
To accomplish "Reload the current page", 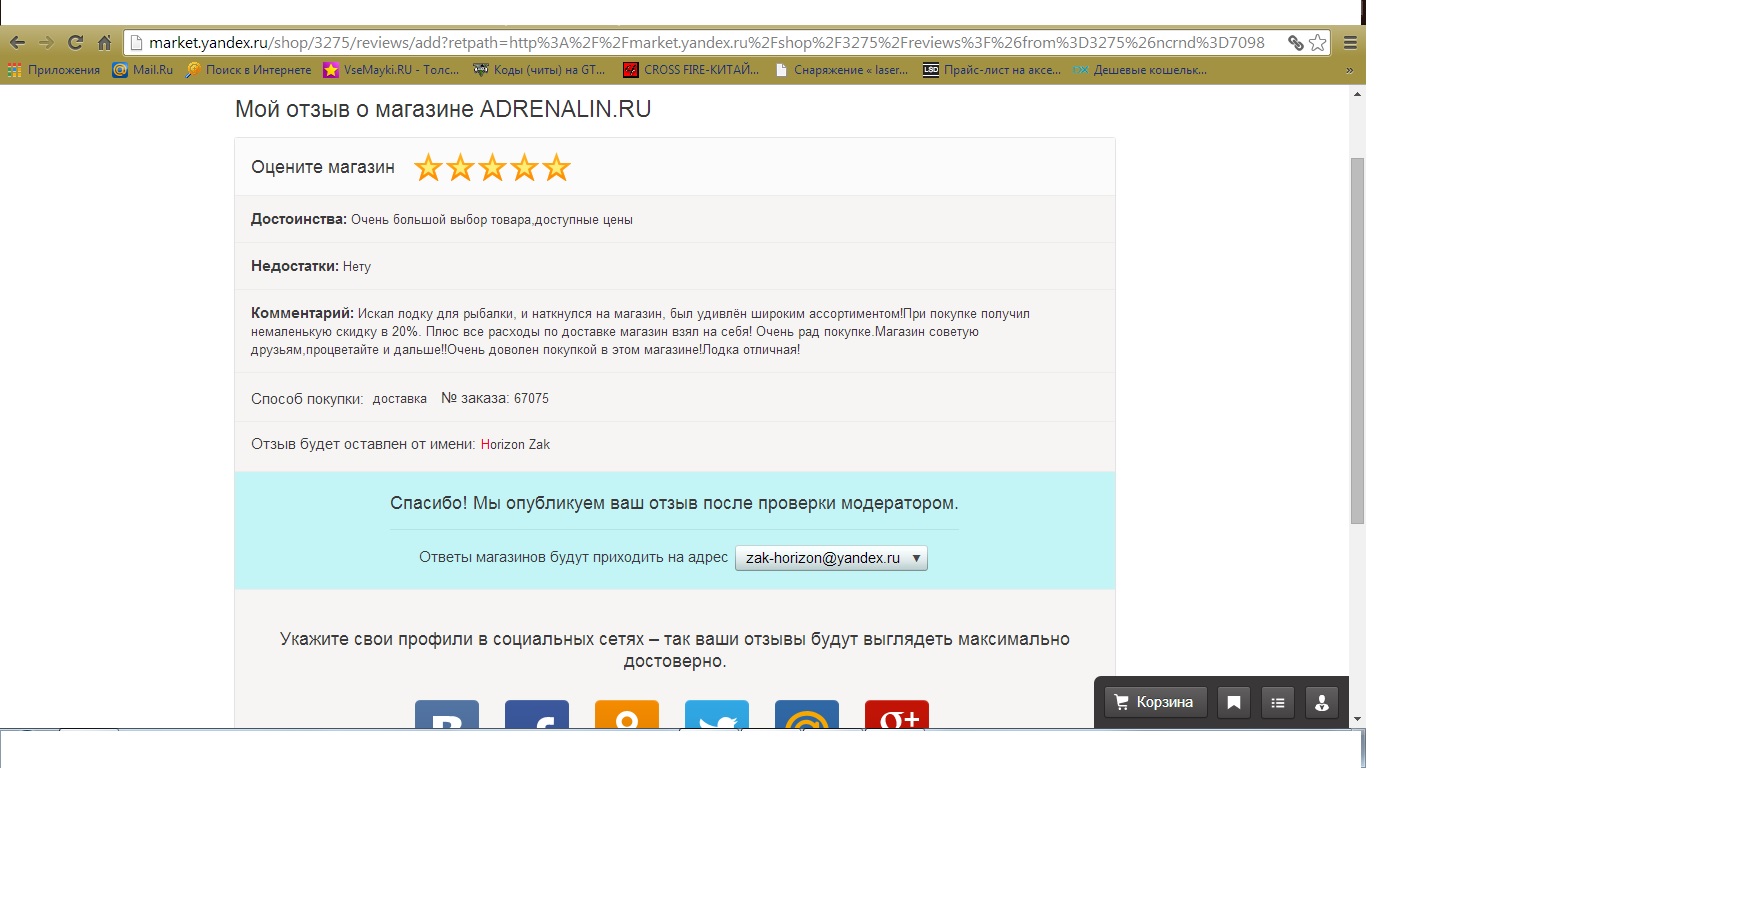I will point(75,42).
